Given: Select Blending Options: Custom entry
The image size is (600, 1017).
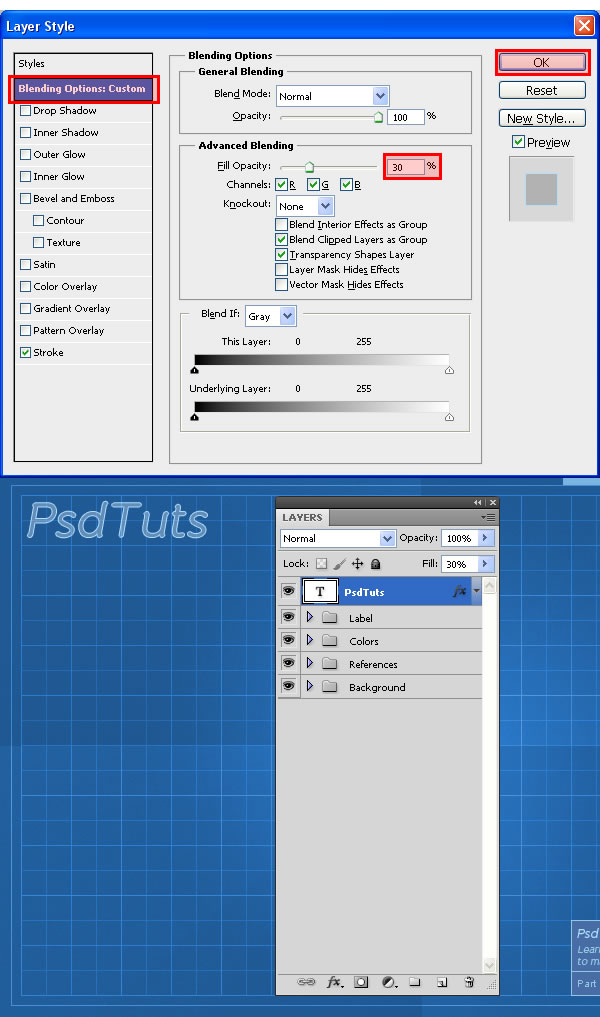Looking at the screenshot, I should [x=84, y=89].
